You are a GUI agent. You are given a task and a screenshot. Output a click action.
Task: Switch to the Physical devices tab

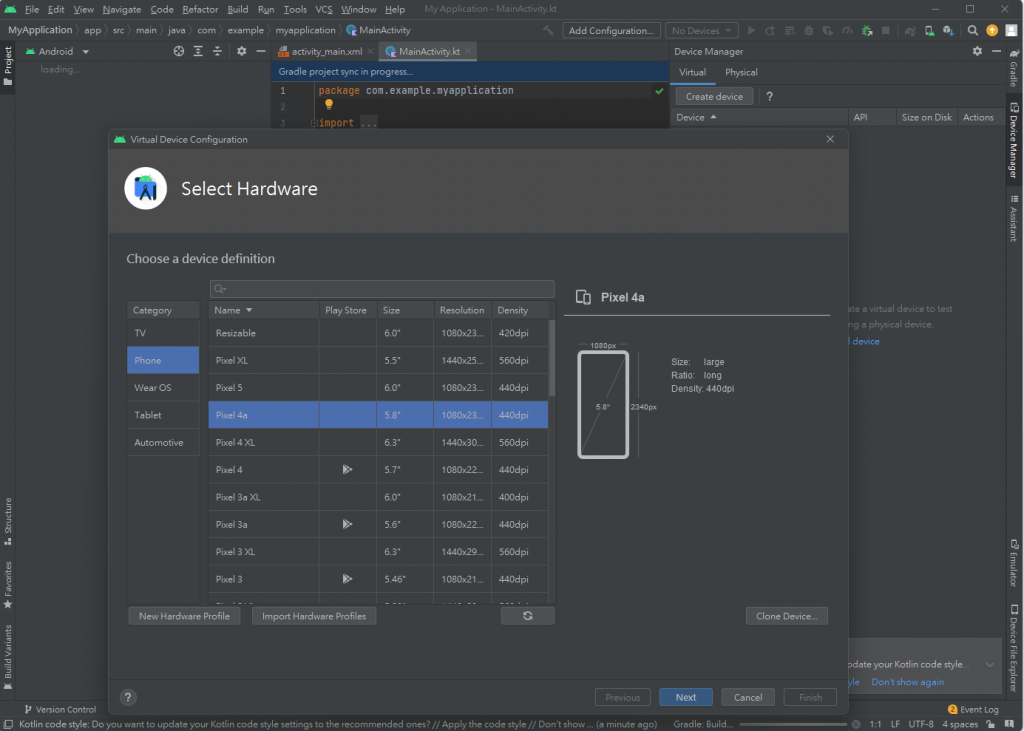click(x=741, y=73)
